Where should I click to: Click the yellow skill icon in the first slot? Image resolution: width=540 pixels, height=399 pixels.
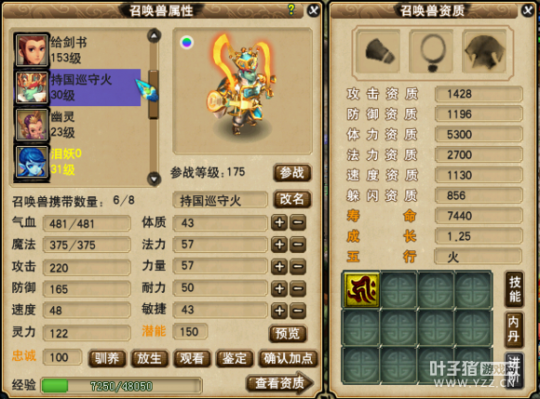(x=362, y=289)
